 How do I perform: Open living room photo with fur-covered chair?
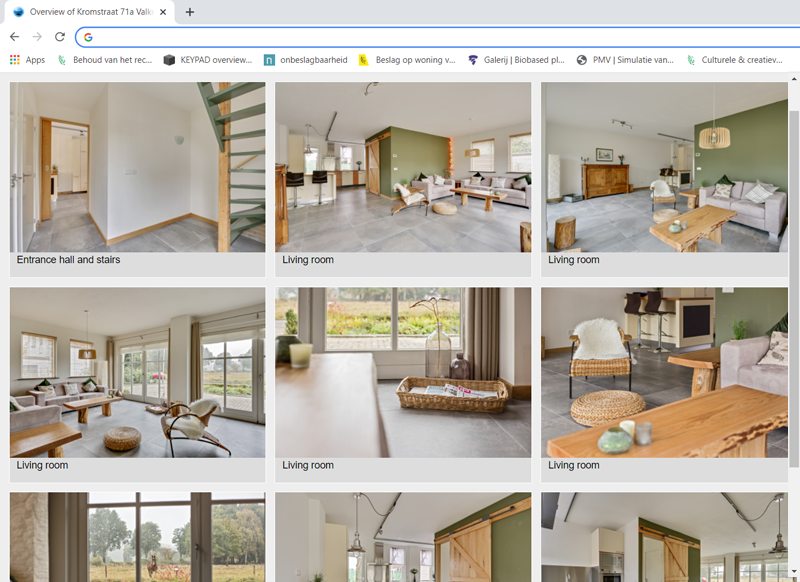point(664,372)
